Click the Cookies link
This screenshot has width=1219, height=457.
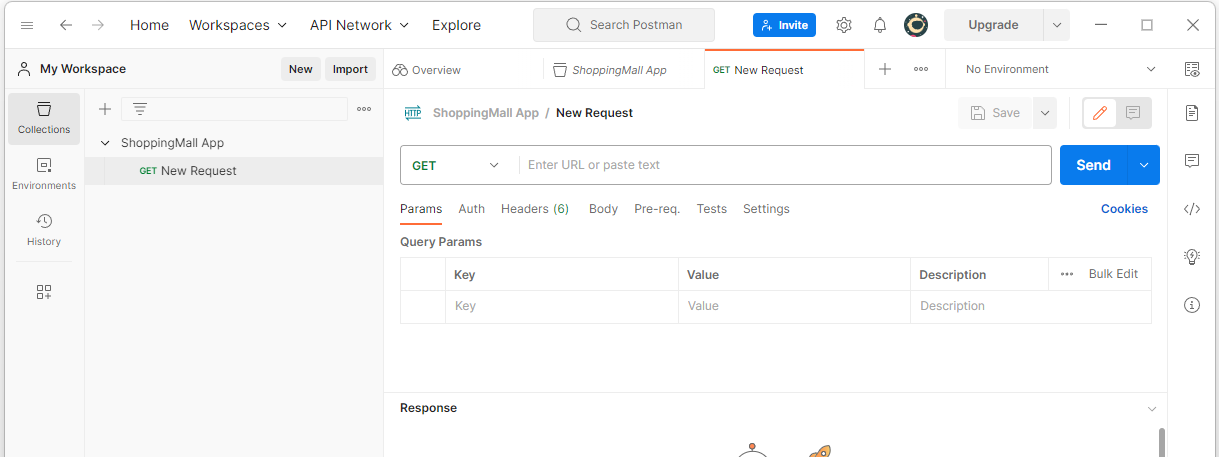[1124, 209]
